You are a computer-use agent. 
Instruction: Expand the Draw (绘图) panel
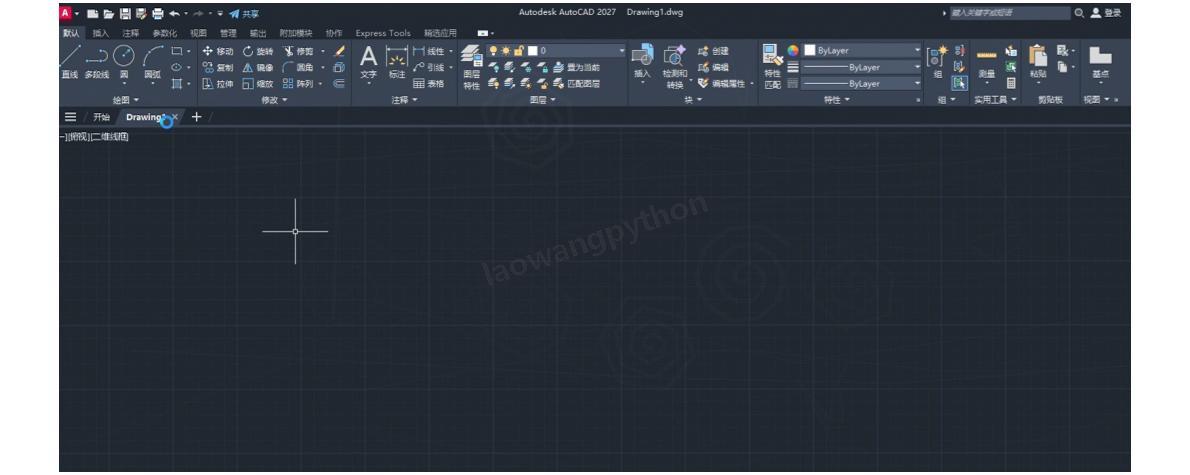[126, 100]
